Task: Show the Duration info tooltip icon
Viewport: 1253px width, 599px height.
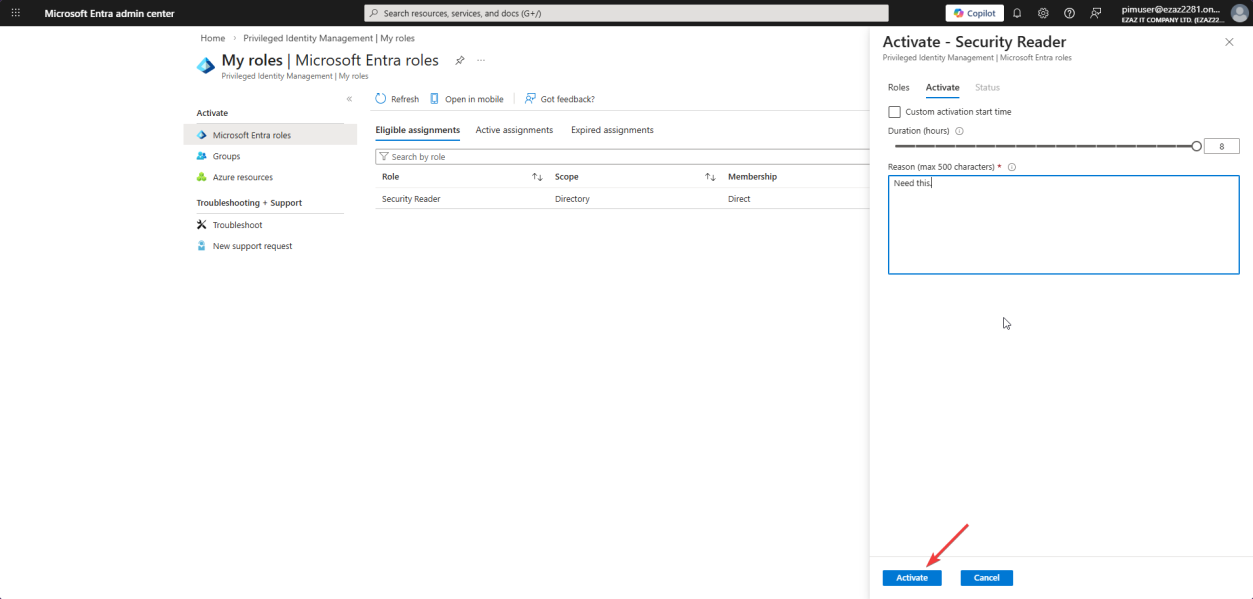Action: (x=959, y=131)
